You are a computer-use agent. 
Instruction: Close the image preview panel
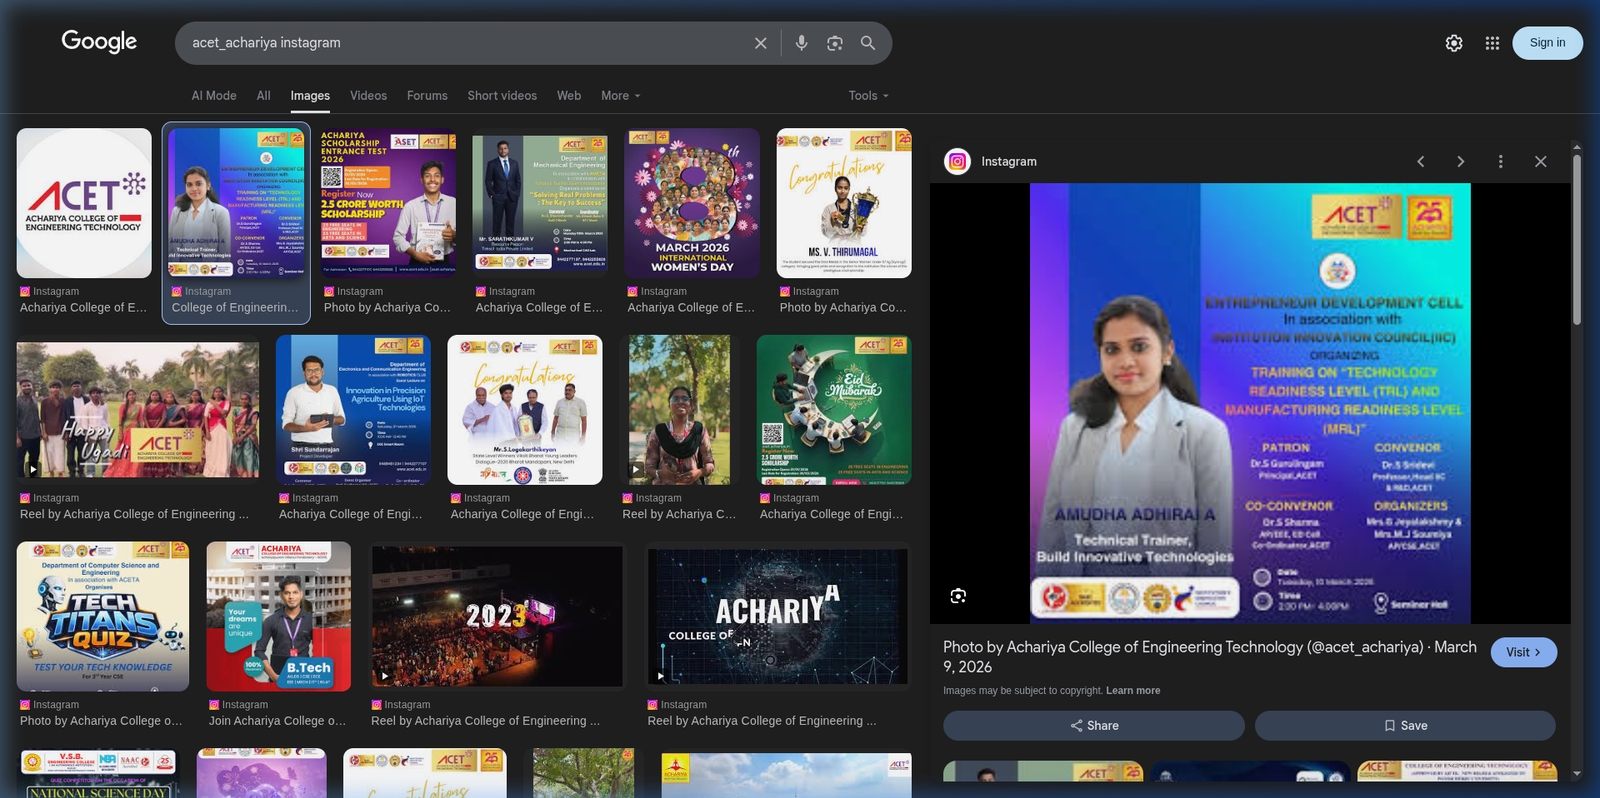point(1540,161)
